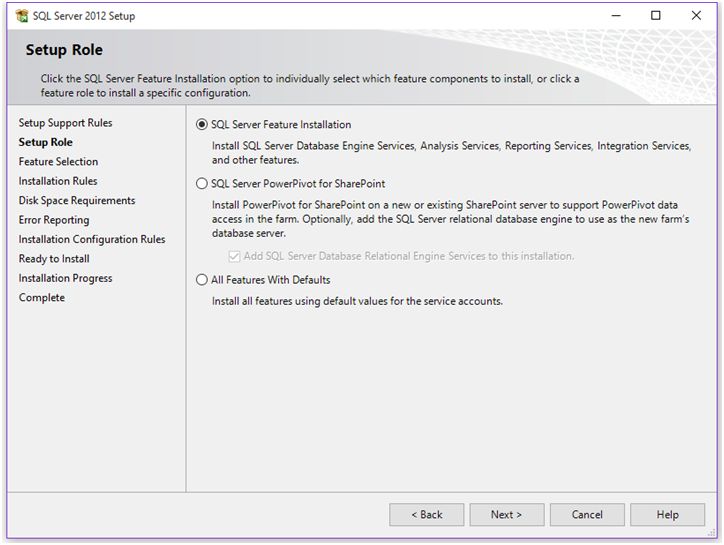Select Ready to Install step
The width and height of the screenshot is (724, 545).
[x=54, y=259]
